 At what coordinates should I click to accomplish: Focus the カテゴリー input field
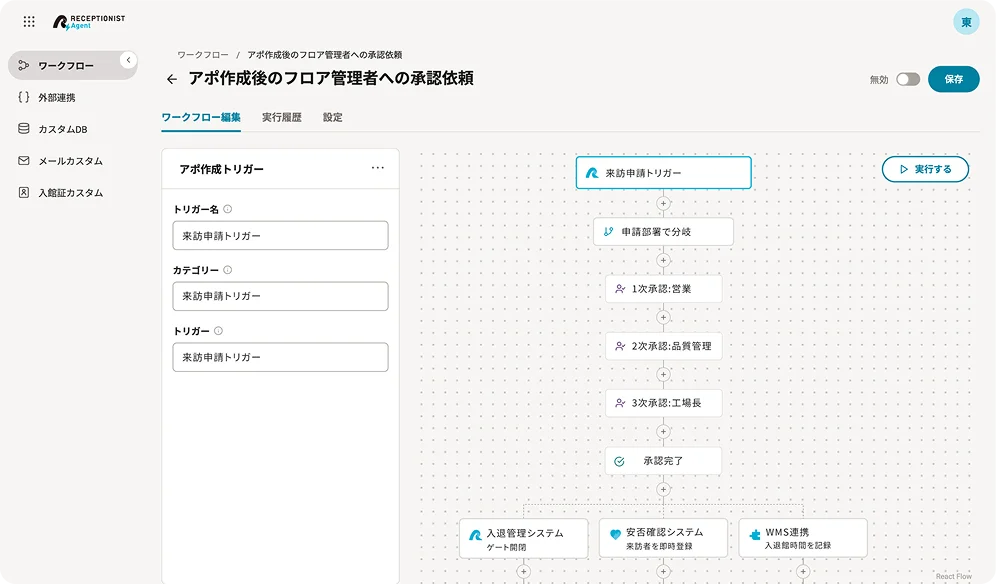280,296
